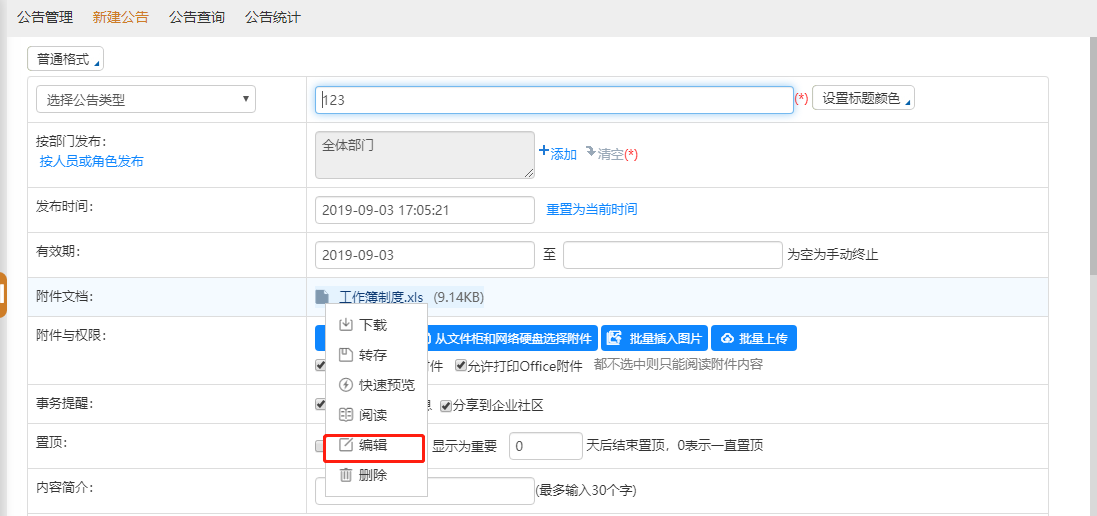Click the empty 有效期 end date field

pos(672,255)
